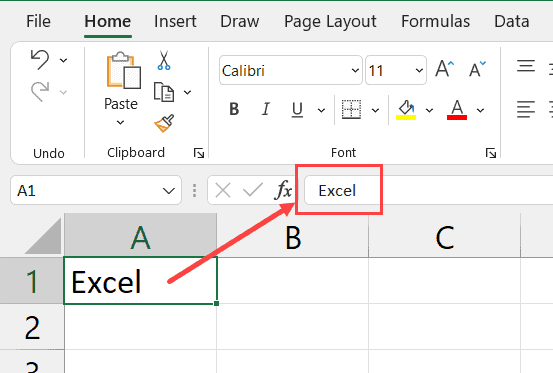Select row 2 header
Image resolution: width=553 pixels, height=373 pixels.
tap(32, 327)
